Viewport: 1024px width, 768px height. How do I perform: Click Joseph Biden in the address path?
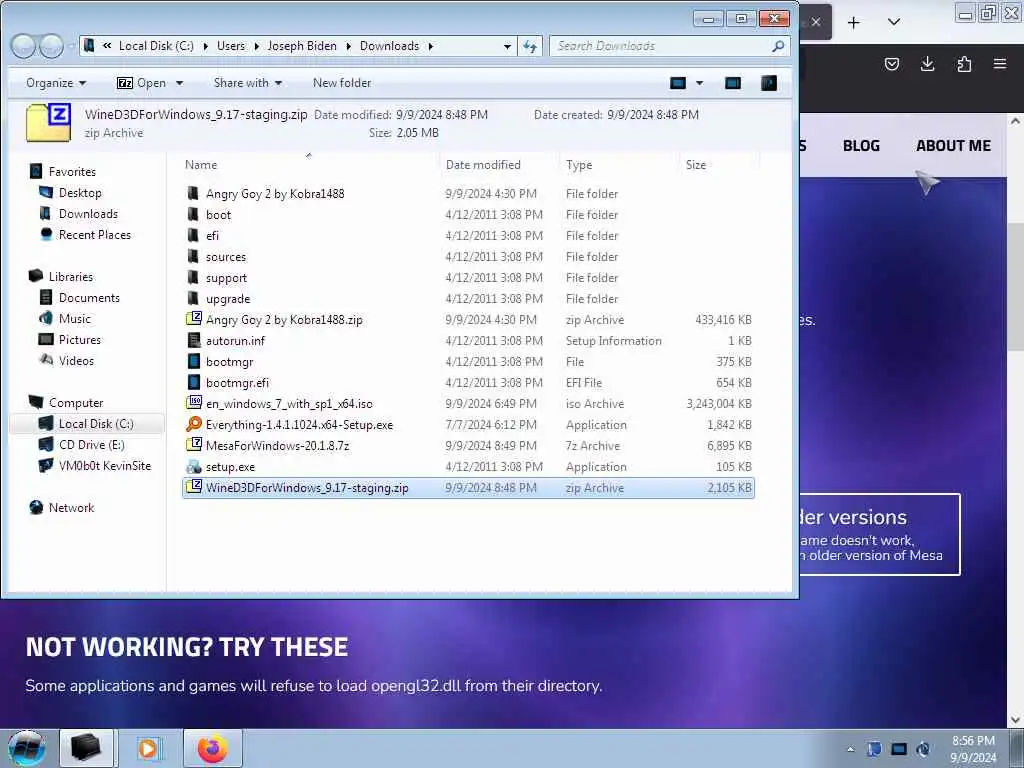click(x=302, y=46)
